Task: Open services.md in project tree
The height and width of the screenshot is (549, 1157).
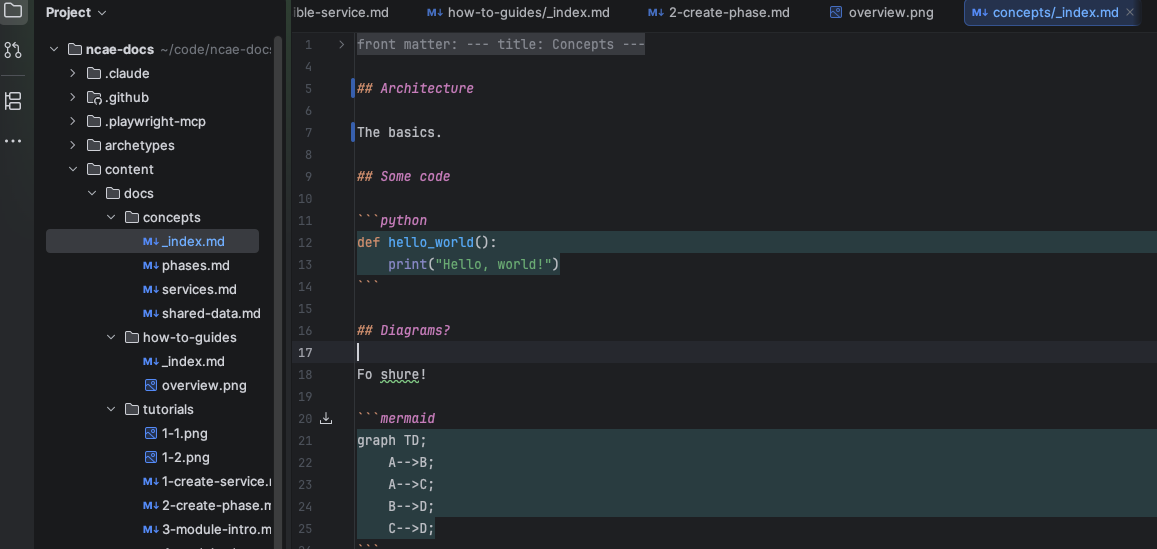Action: point(199,289)
